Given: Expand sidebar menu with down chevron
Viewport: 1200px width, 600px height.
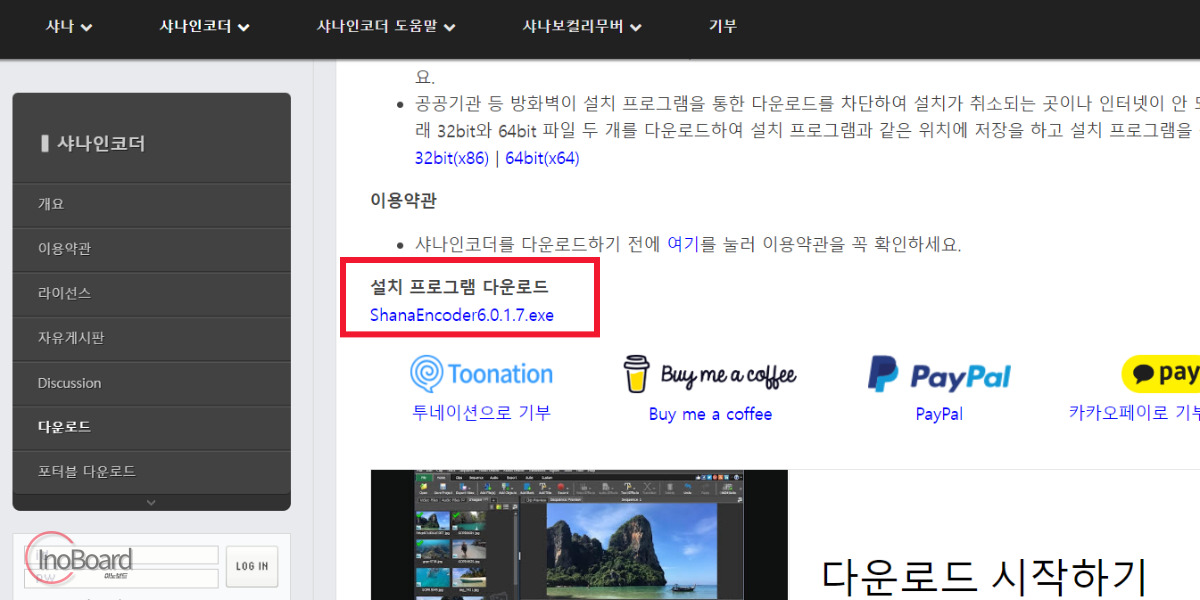Looking at the screenshot, I should [x=151, y=502].
